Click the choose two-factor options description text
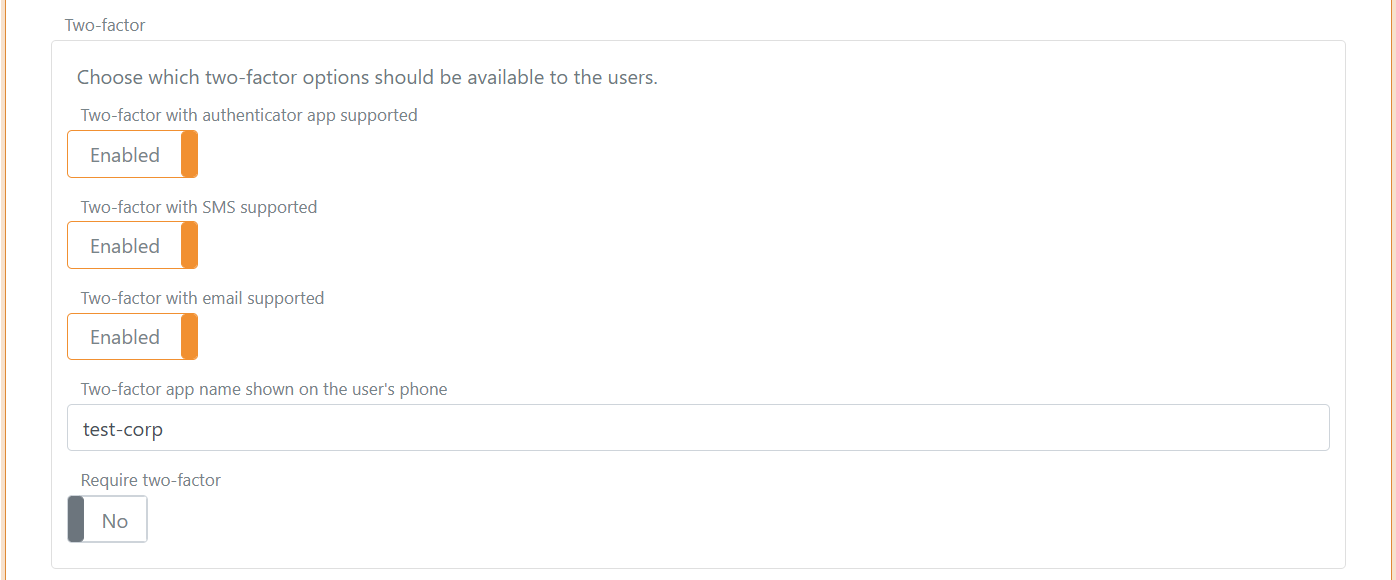The height and width of the screenshot is (580, 1396). coord(366,77)
